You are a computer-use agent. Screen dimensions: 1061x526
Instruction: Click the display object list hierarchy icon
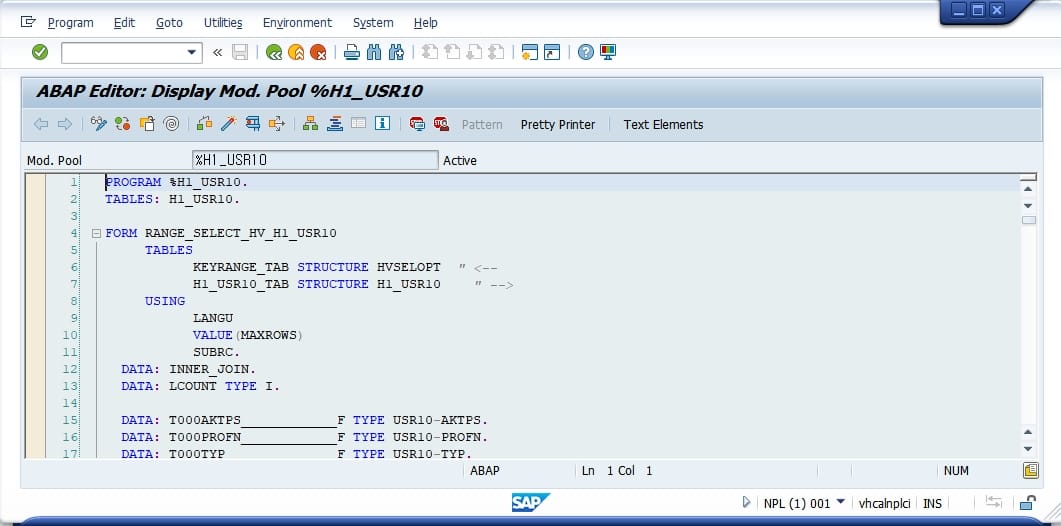coord(310,124)
